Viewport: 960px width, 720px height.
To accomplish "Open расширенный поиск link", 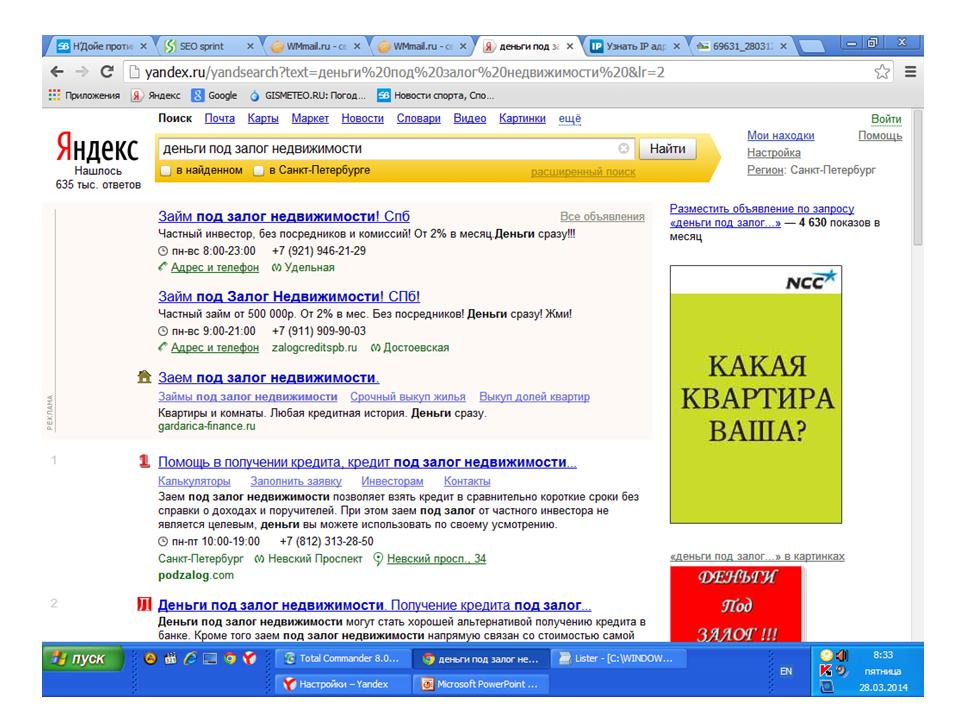I will point(583,172).
